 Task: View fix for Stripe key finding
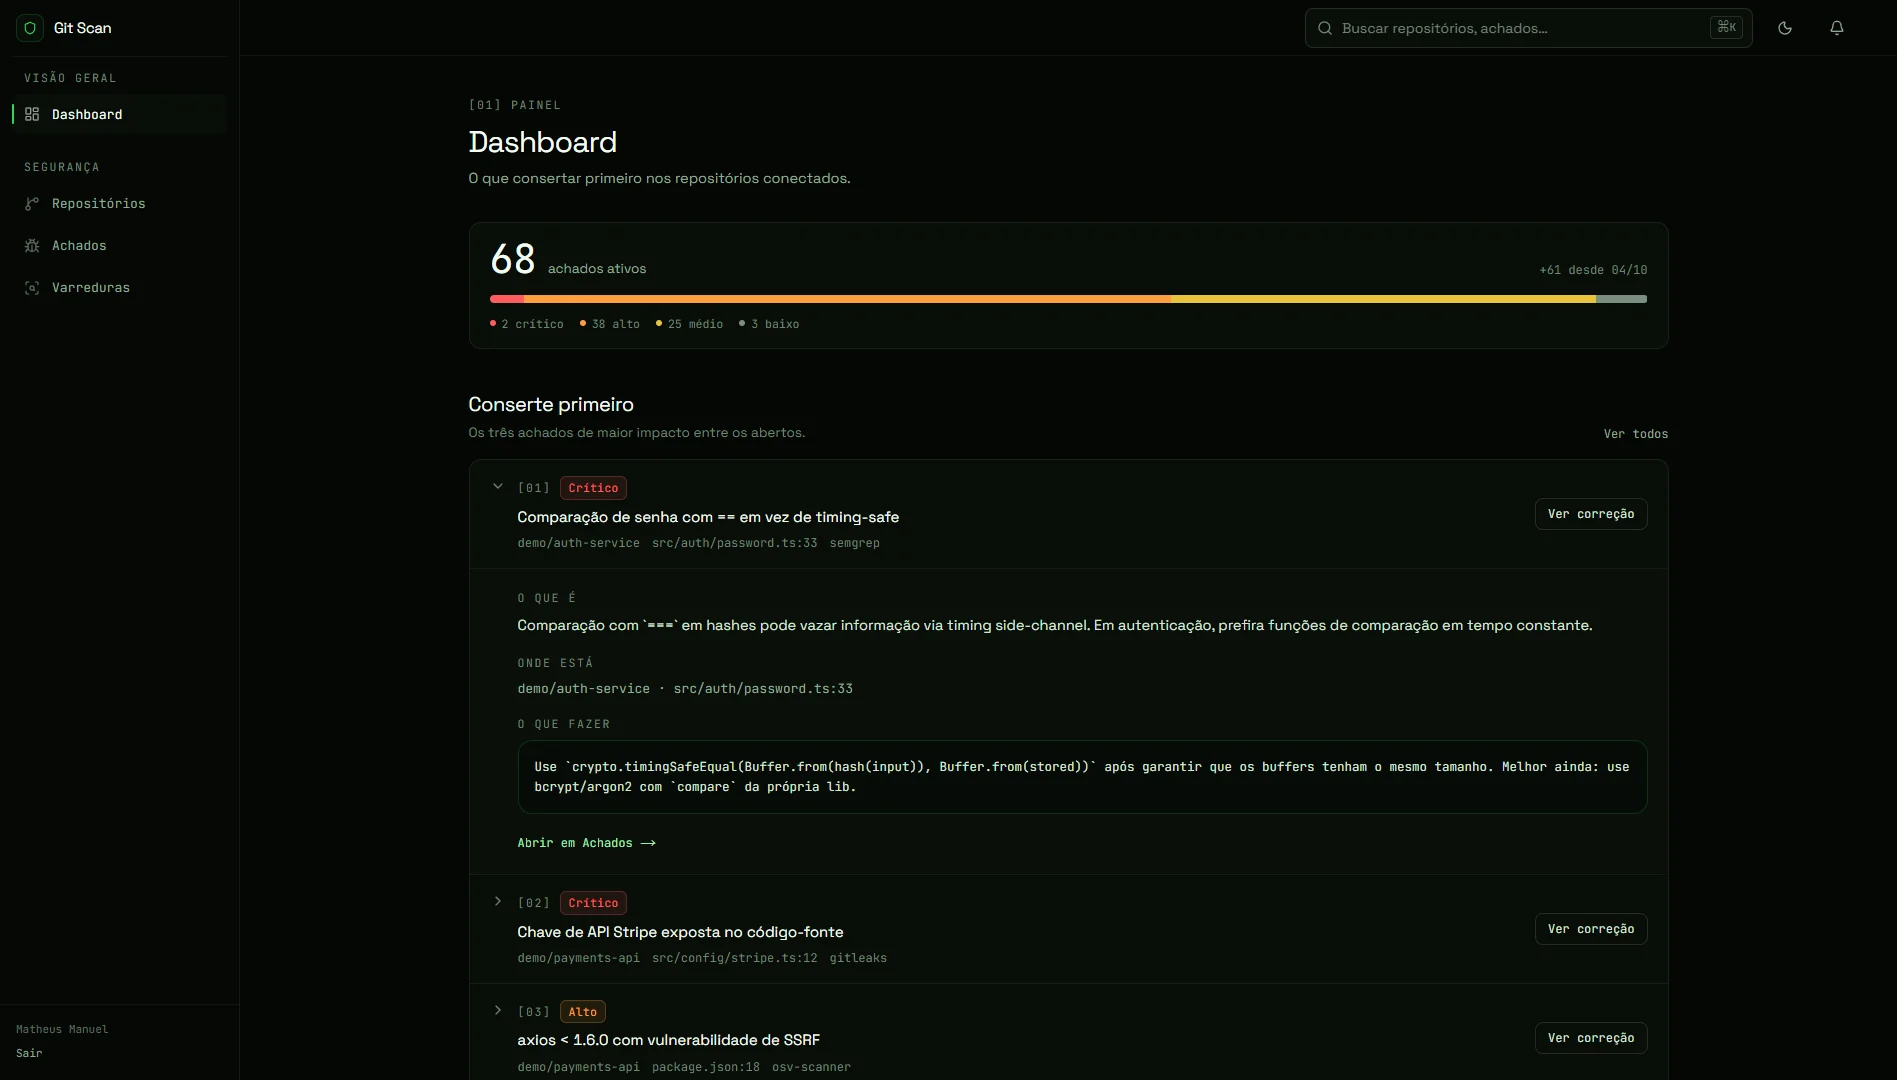click(x=1591, y=929)
